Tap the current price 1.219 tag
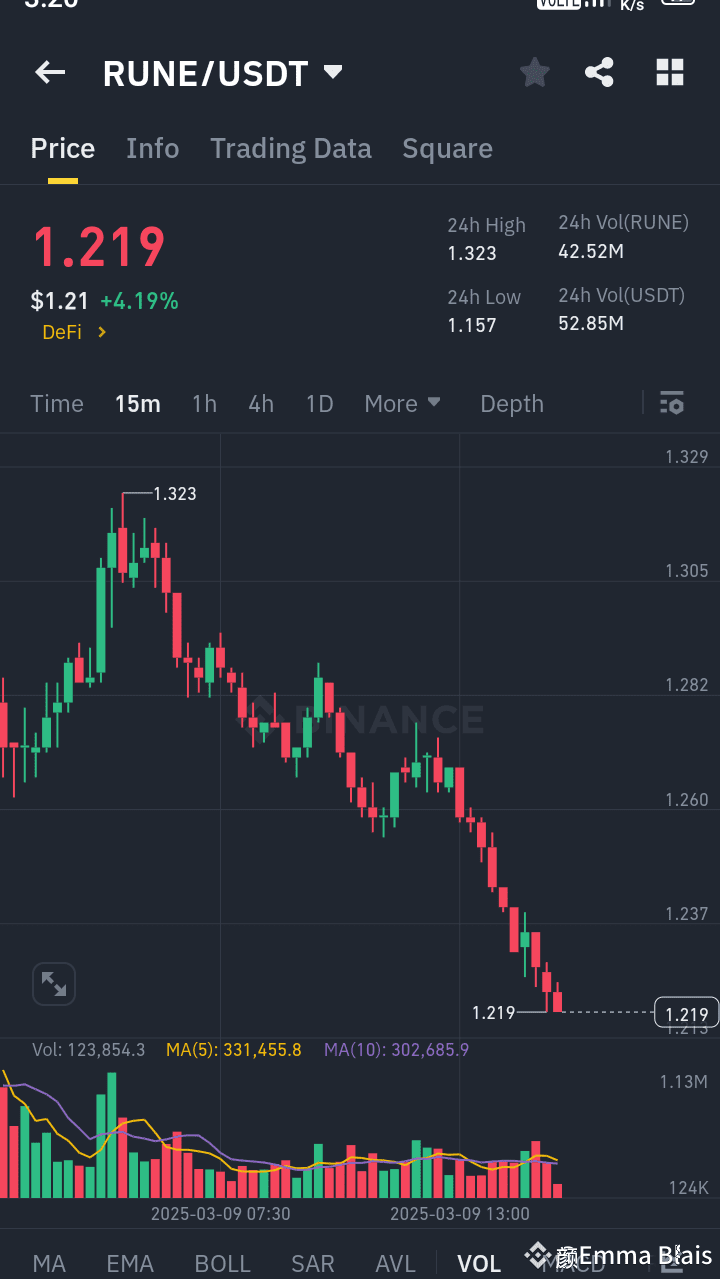720x1279 pixels. pyautogui.click(x=686, y=1012)
